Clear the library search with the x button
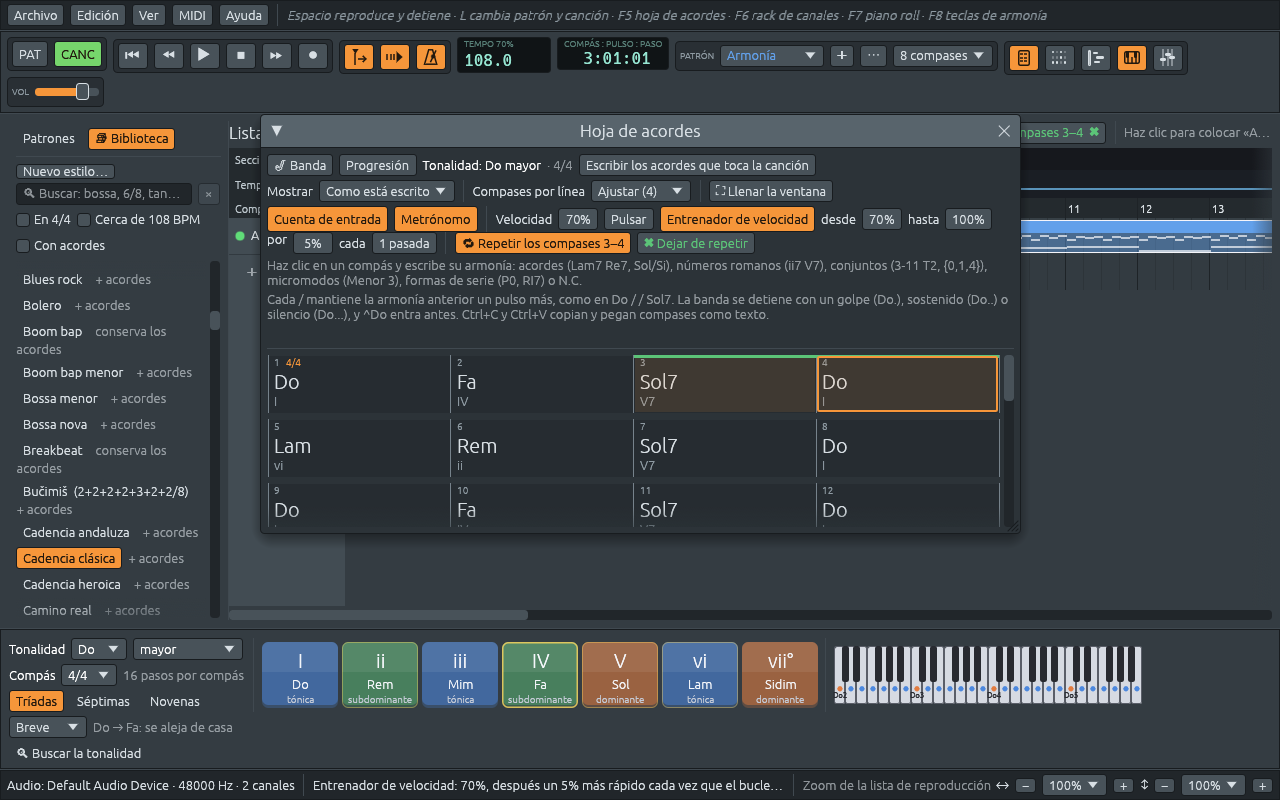The image size is (1280, 800). 208,194
